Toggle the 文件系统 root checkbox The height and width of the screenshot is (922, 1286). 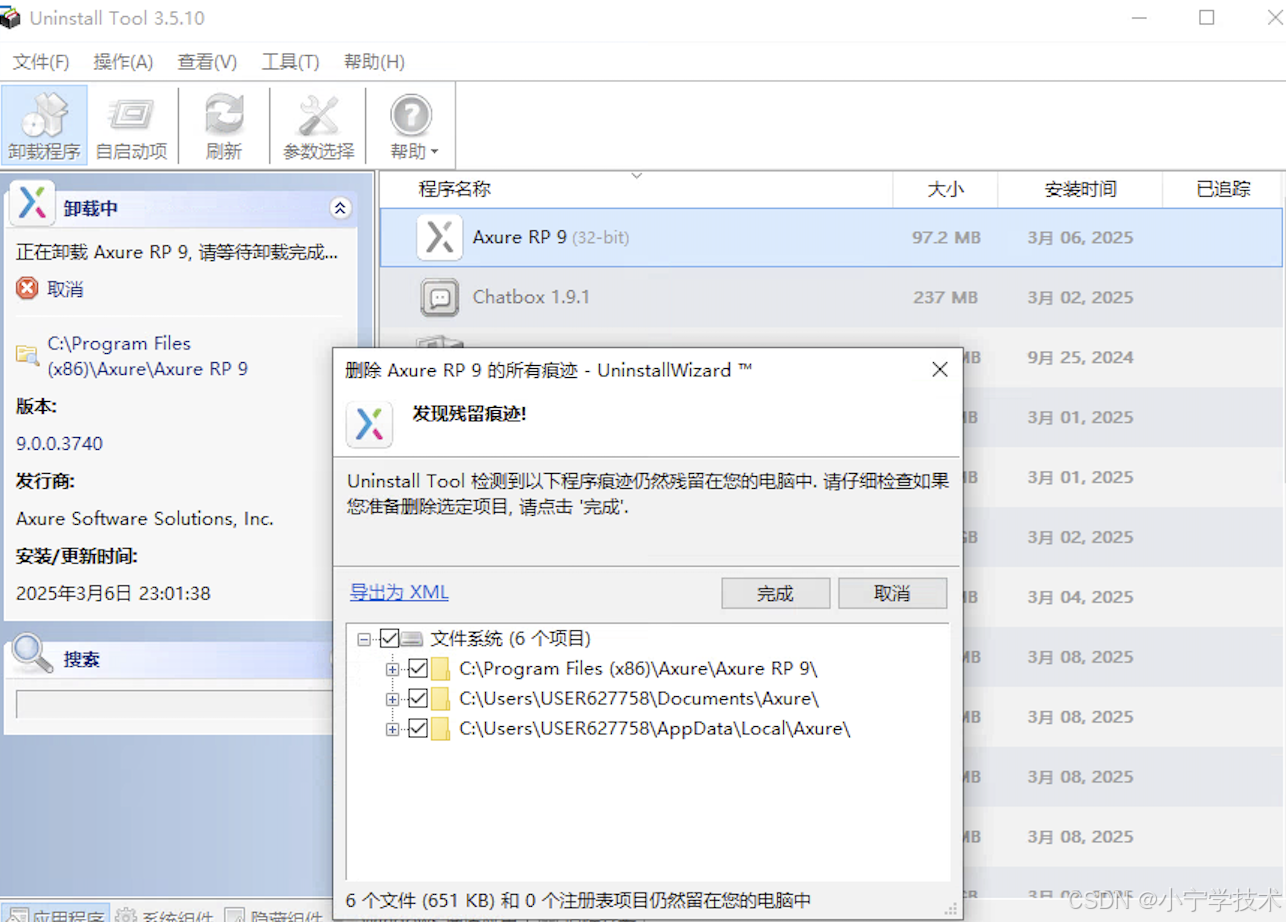click(390, 638)
